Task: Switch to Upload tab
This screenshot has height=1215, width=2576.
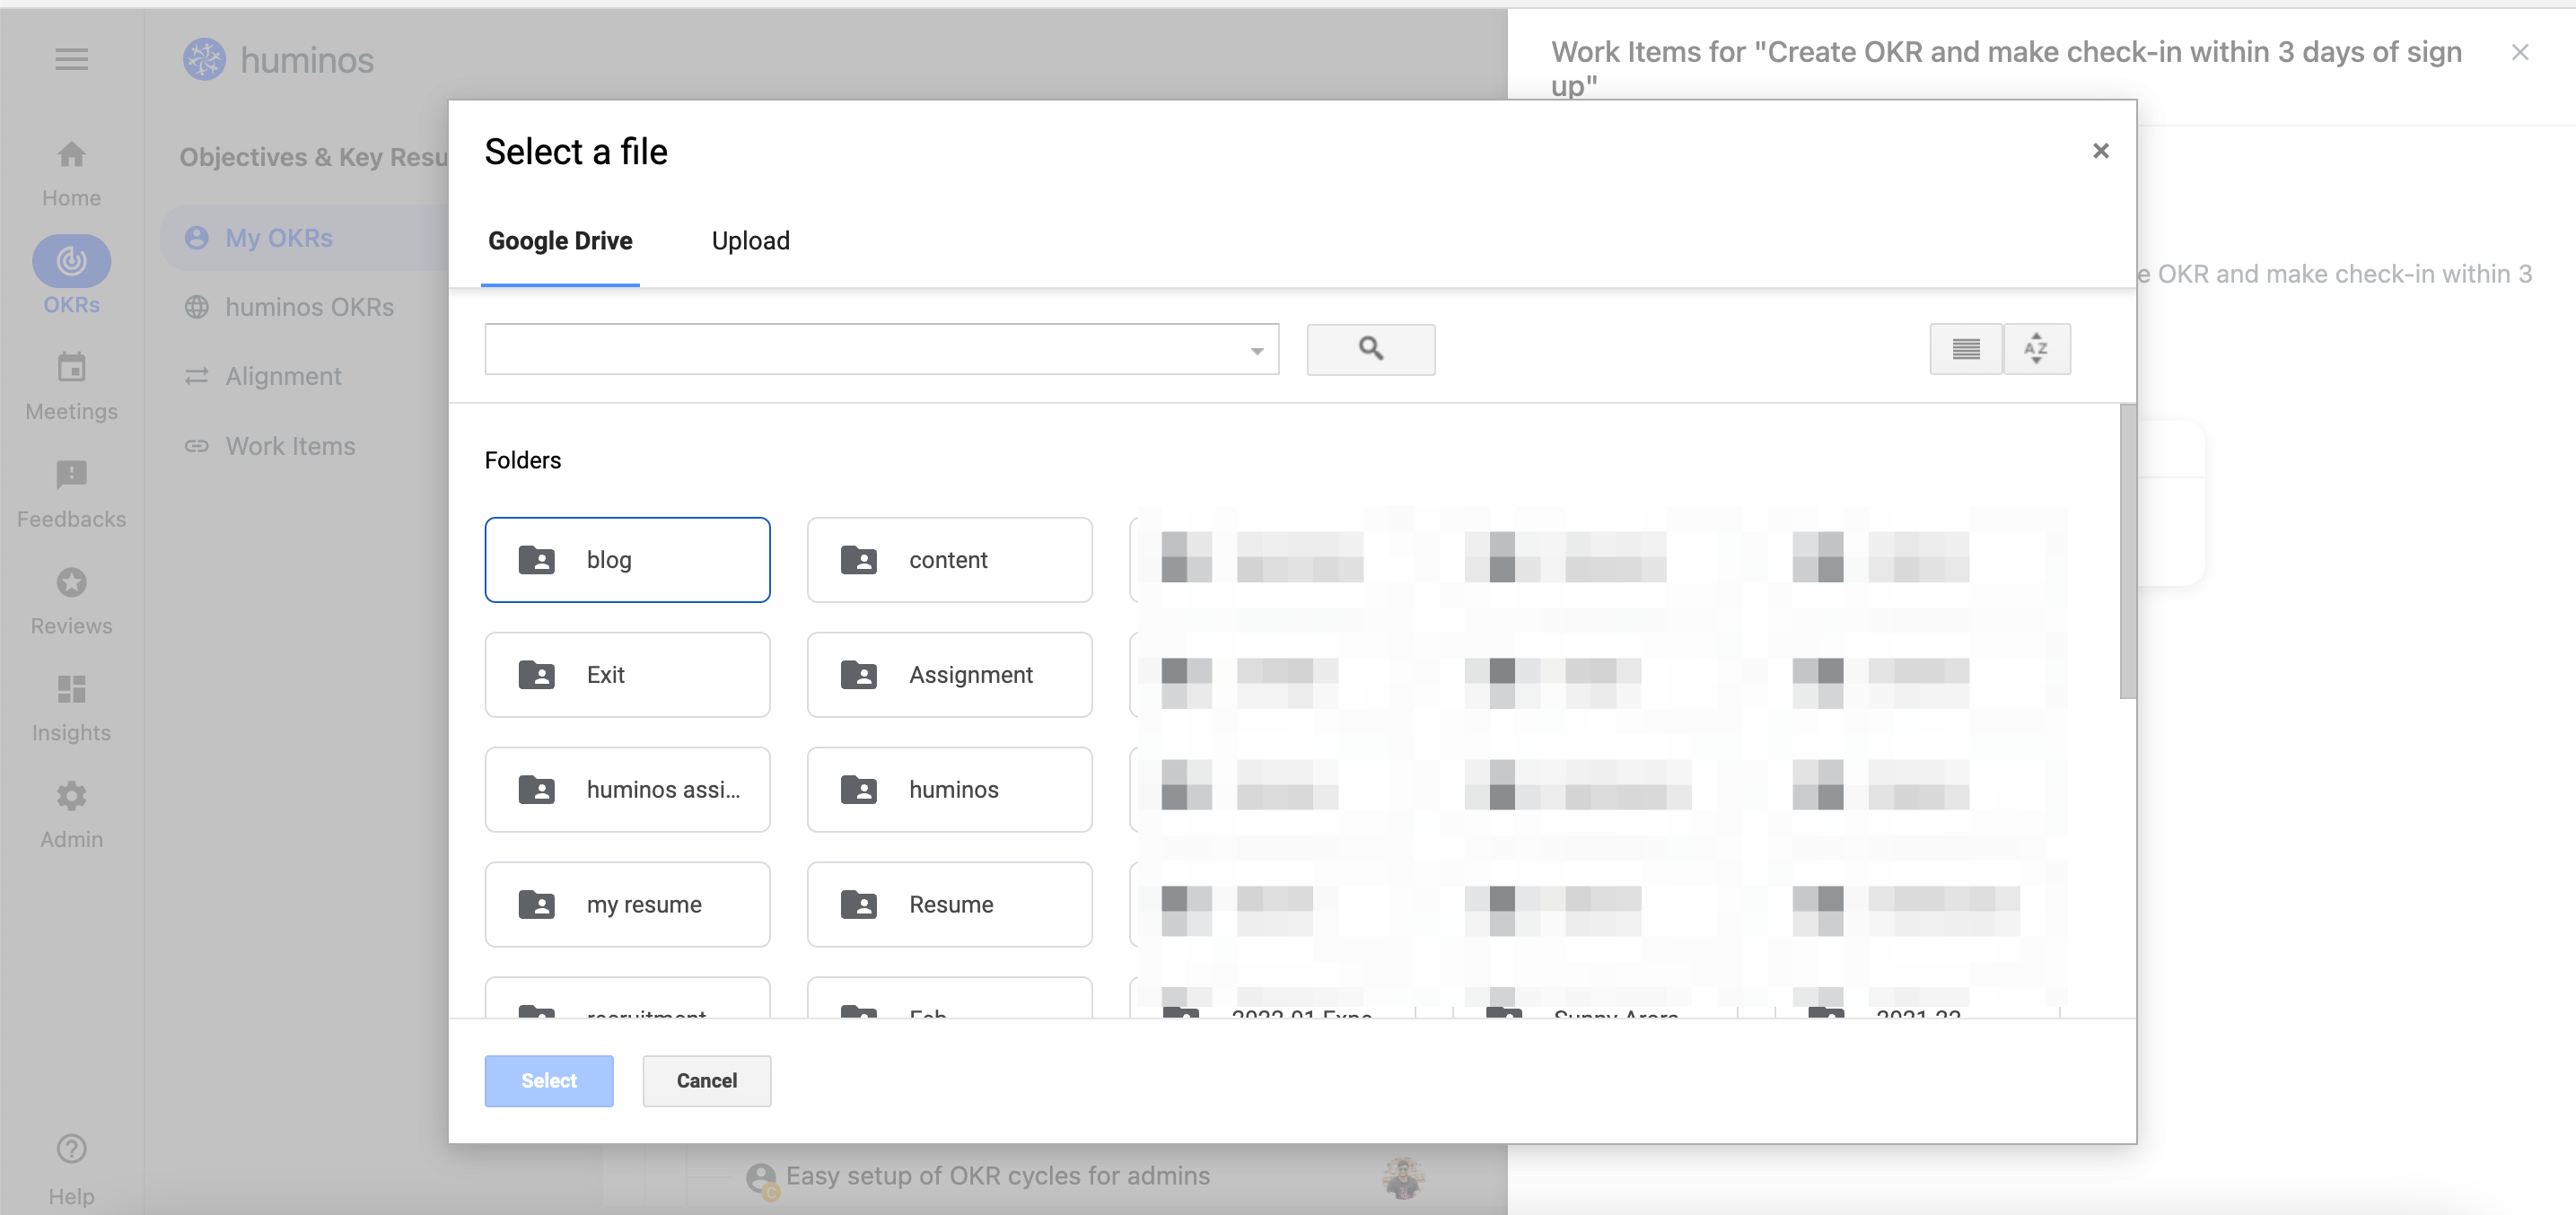Action: pos(750,241)
